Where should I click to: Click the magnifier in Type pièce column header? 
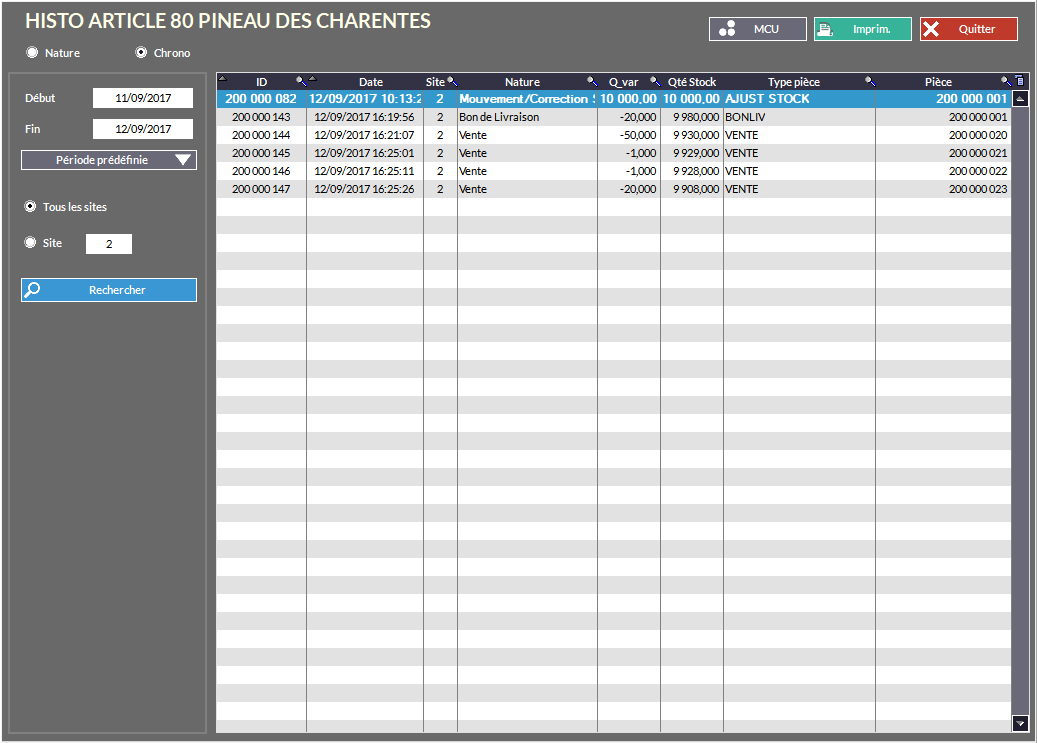869,81
